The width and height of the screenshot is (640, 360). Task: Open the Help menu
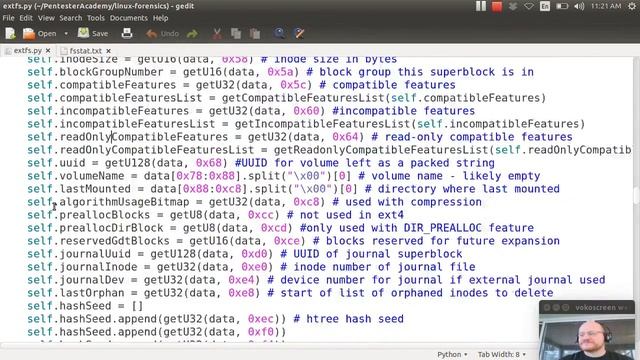click(x=160, y=18)
